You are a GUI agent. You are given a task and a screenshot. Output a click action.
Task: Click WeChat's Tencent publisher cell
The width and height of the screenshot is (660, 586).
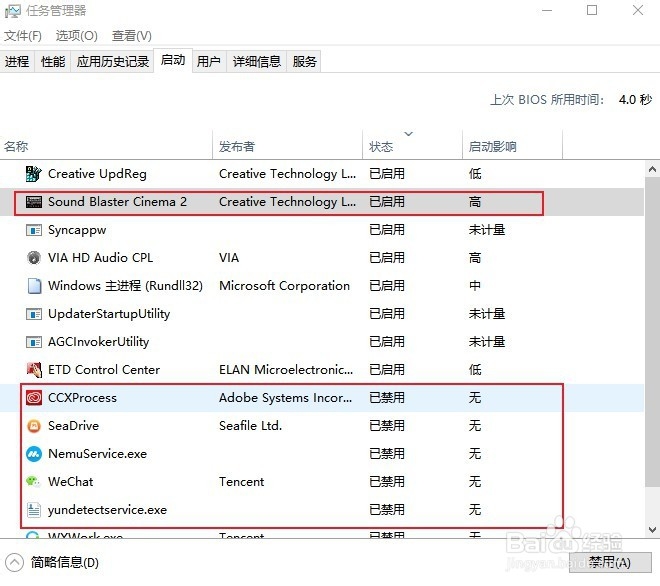click(242, 482)
